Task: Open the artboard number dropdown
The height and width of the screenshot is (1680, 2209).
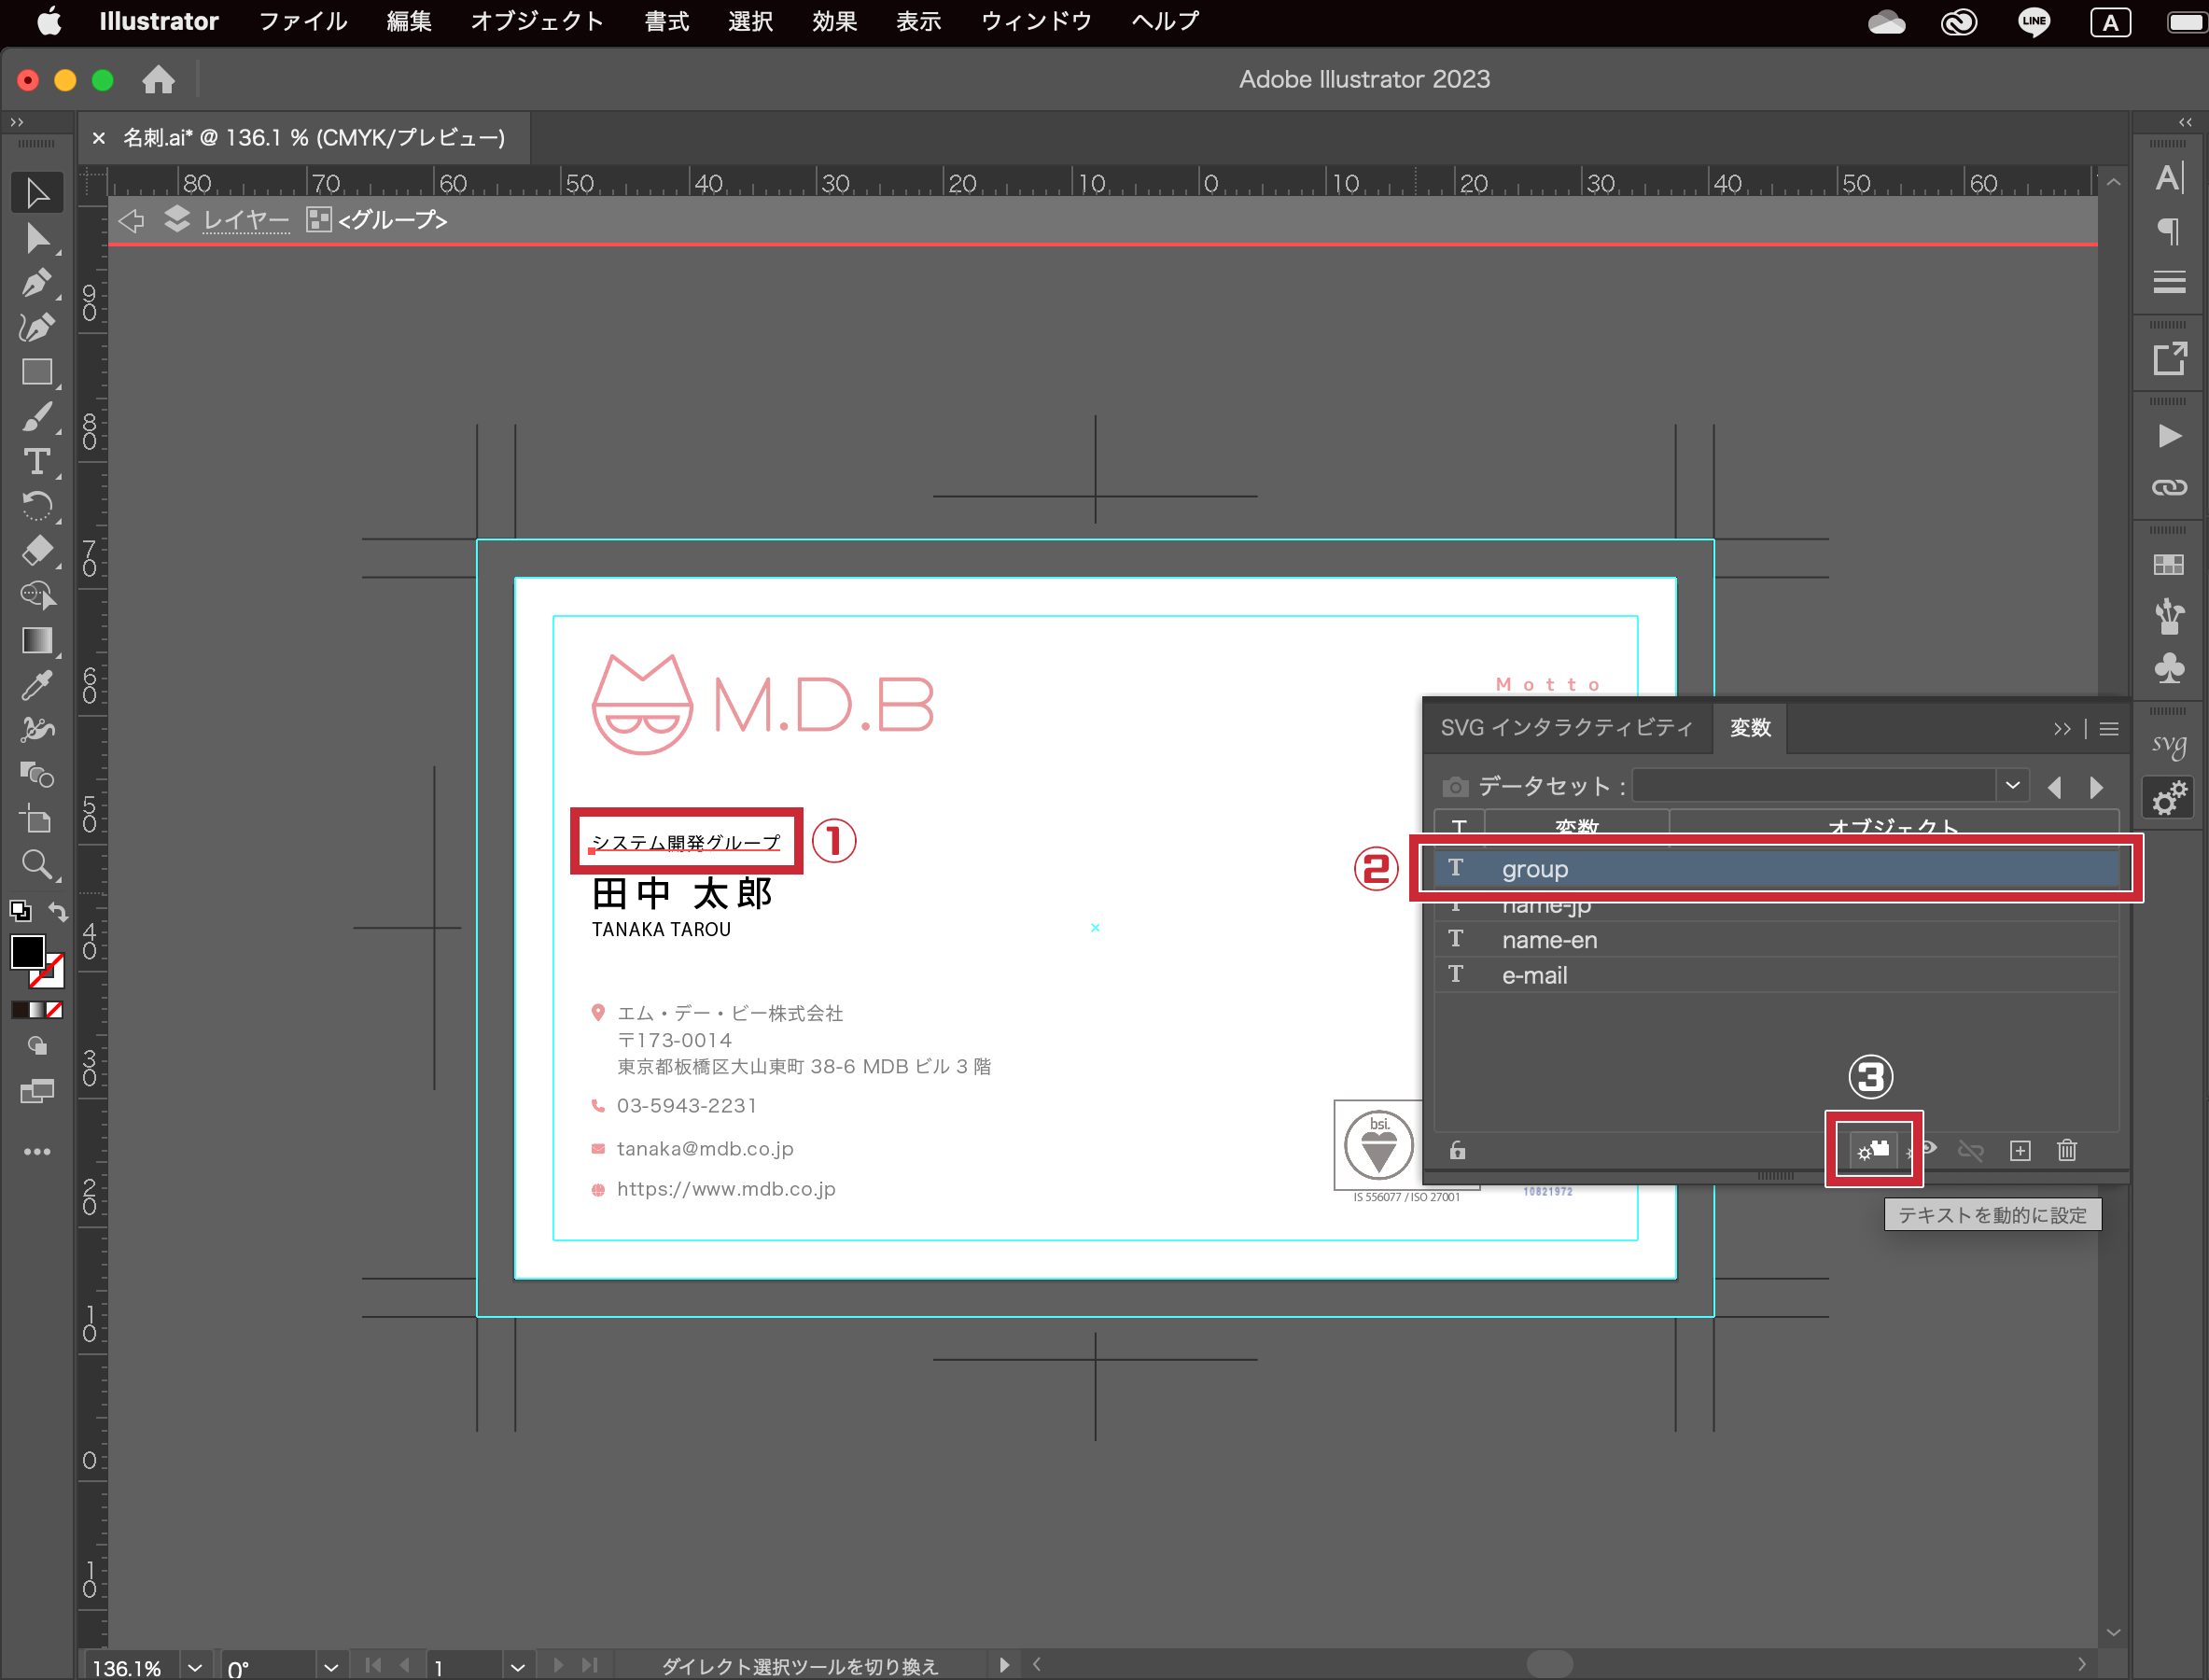Action: coord(517,1667)
